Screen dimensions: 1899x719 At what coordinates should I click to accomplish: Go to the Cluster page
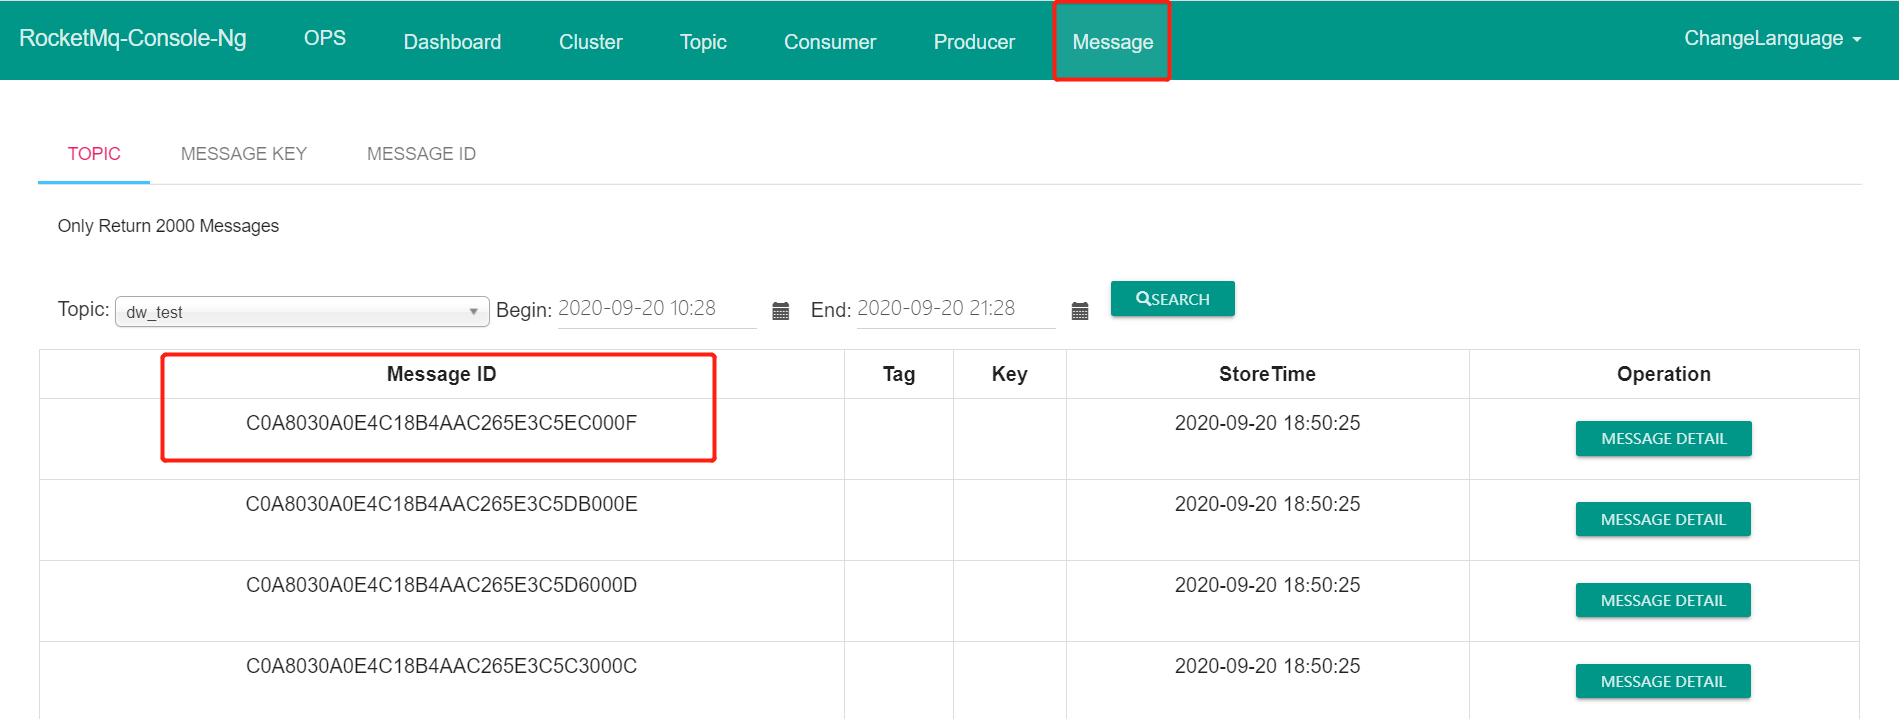pyautogui.click(x=590, y=42)
